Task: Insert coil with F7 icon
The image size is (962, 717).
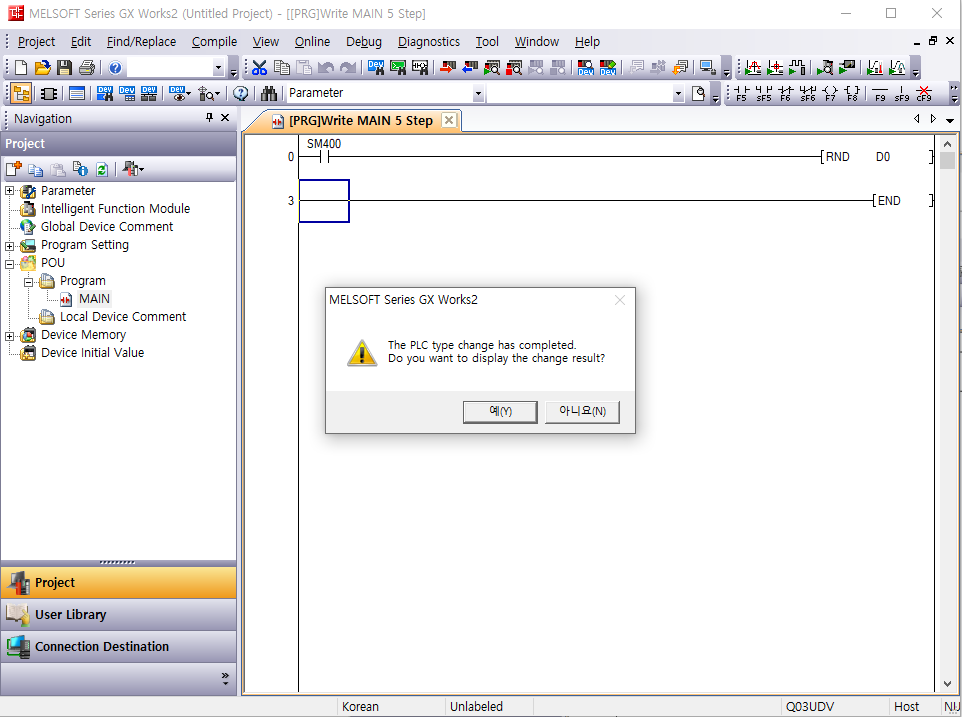Action: (x=830, y=93)
